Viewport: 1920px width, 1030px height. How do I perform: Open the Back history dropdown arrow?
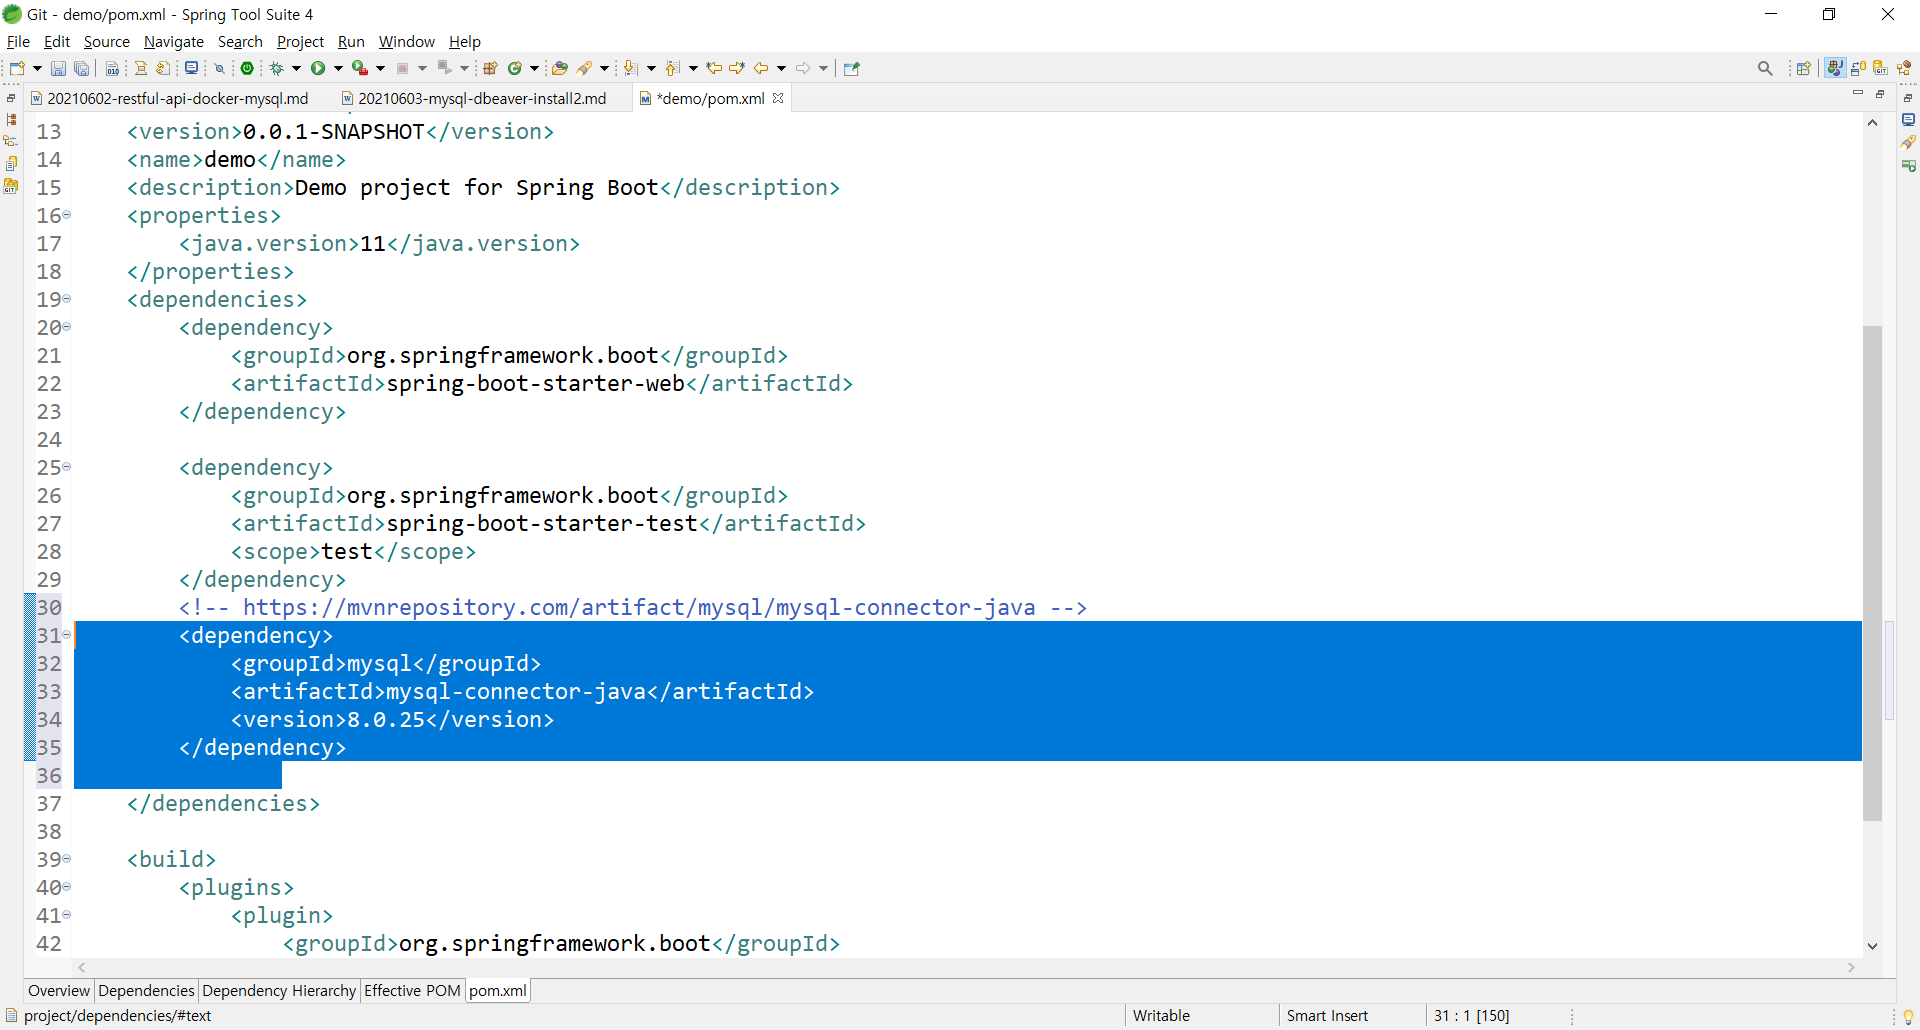click(x=781, y=68)
